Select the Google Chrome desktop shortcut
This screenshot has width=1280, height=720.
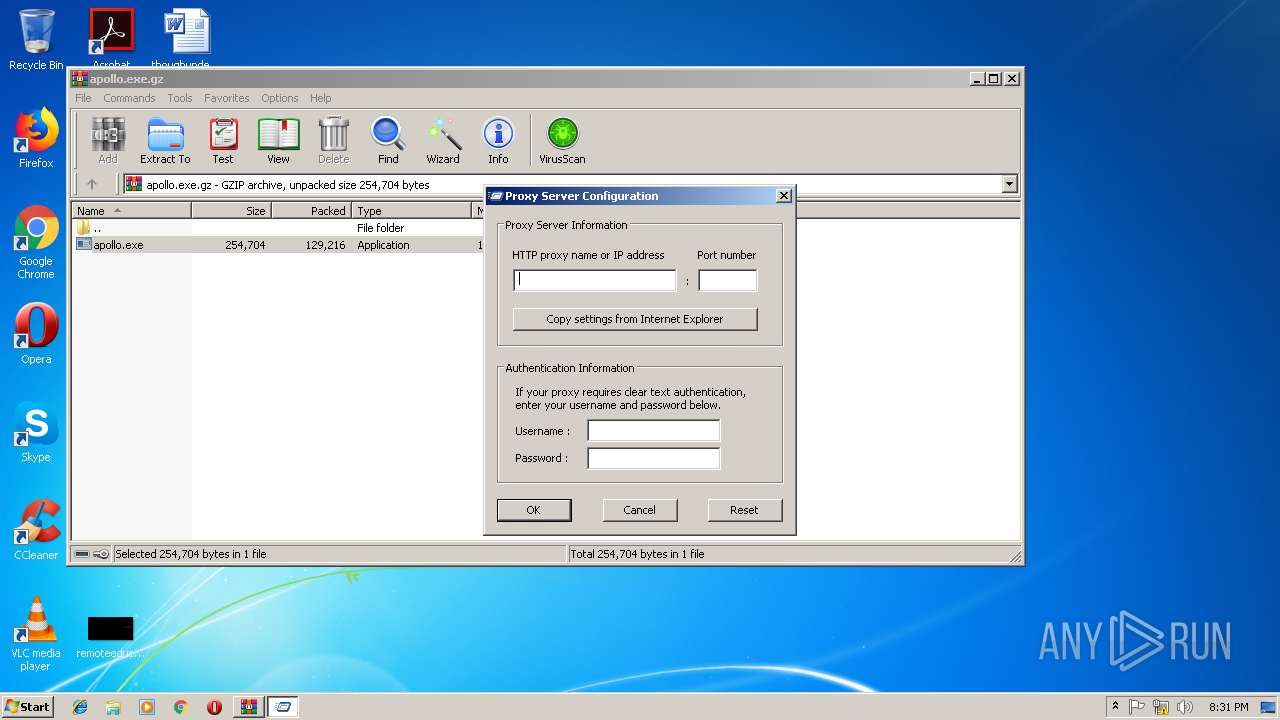click(36, 242)
